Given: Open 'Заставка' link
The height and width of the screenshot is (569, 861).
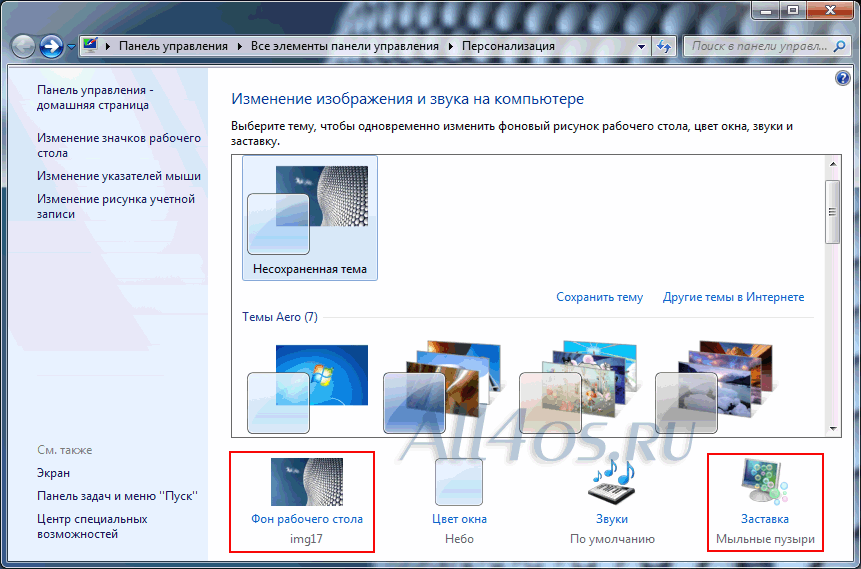Looking at the screenshot, I should (x=765, y=519).
